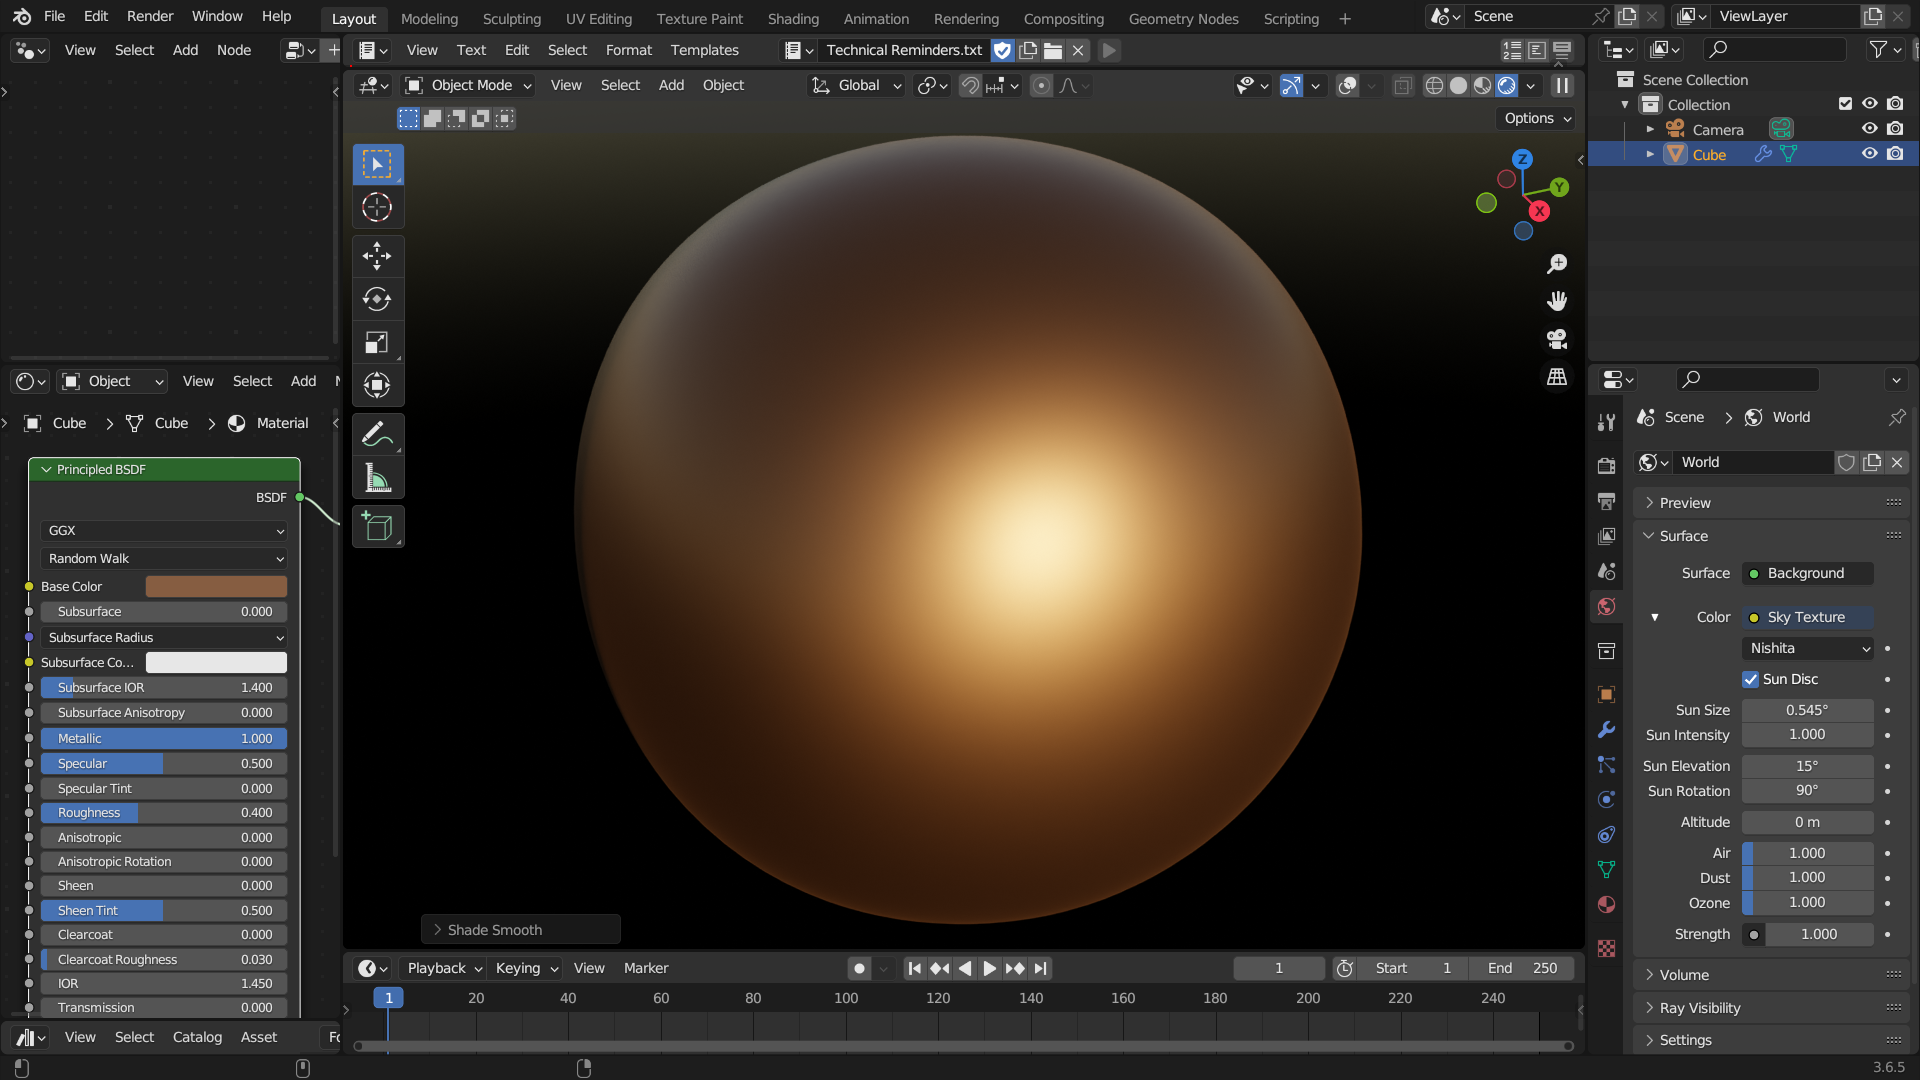Switch to the Geometry Nodes workspace tab
This screenshot has width=1920, height=1080.
click(x=1183, y=18)
